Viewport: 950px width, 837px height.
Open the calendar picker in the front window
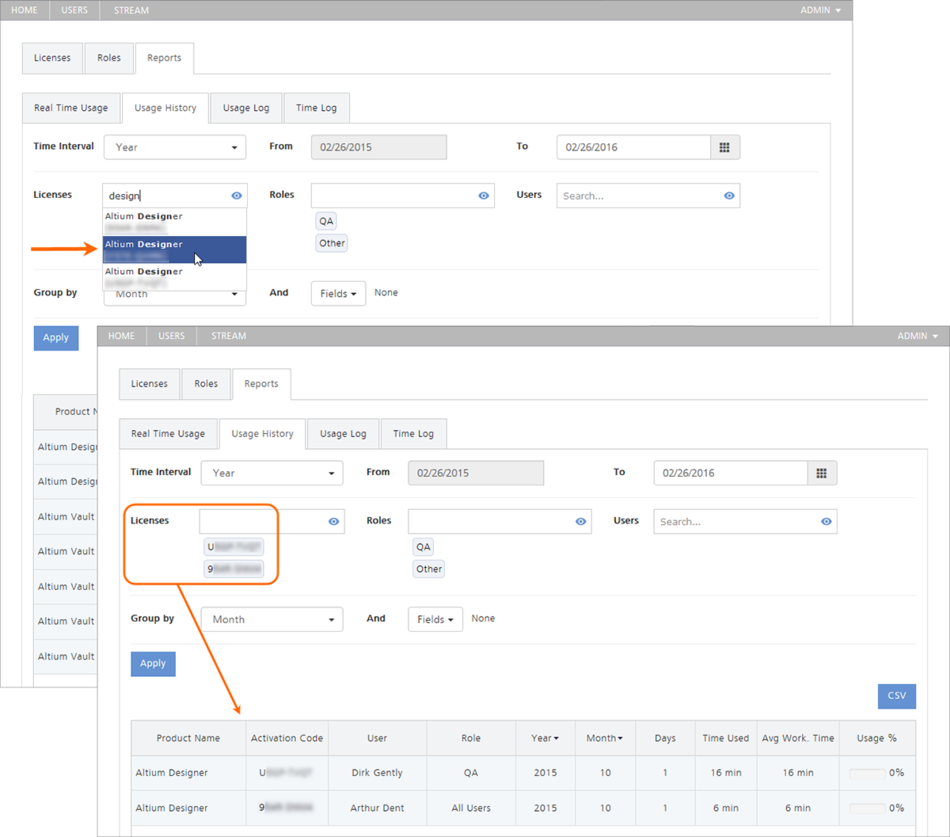tap(821, 473)
